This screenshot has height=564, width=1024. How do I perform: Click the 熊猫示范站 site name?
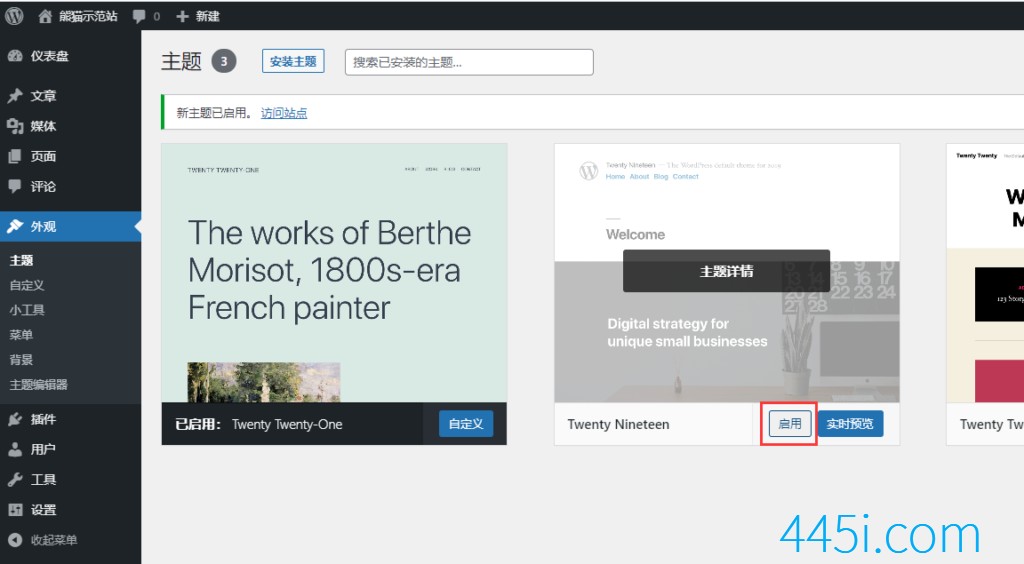pyautogui.click(x=88, y=16)
